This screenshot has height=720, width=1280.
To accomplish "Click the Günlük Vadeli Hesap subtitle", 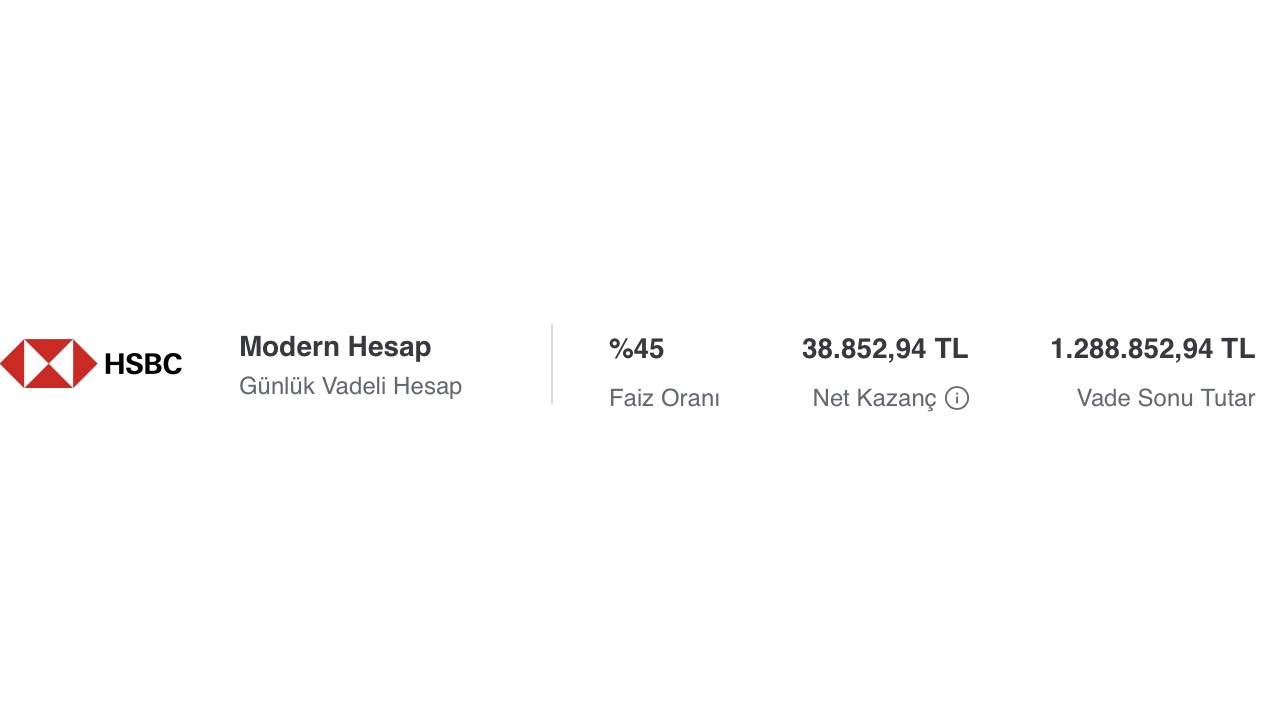I will click(350, 386).
